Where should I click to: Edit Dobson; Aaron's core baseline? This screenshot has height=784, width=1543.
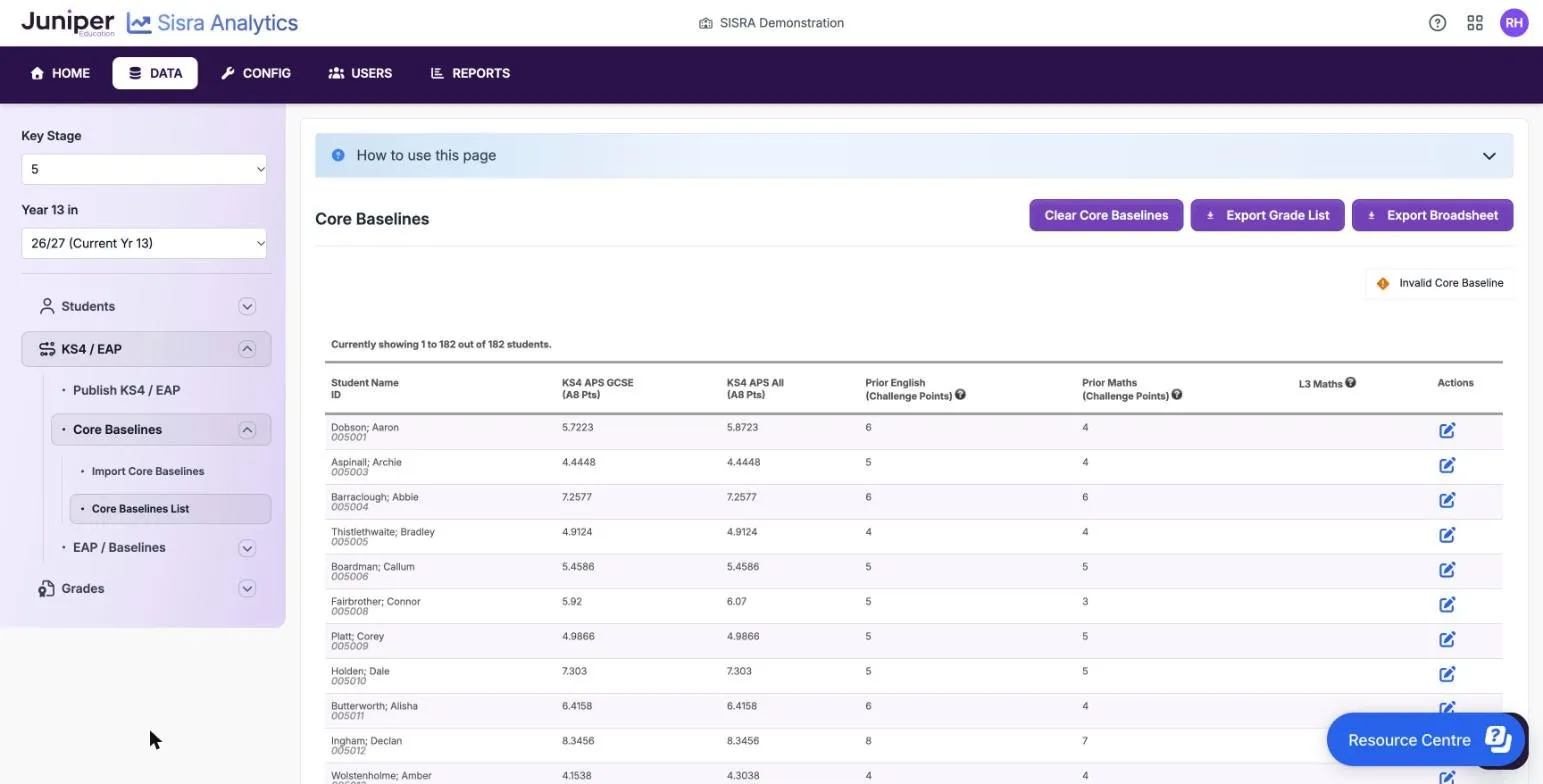pos(1446,431)
